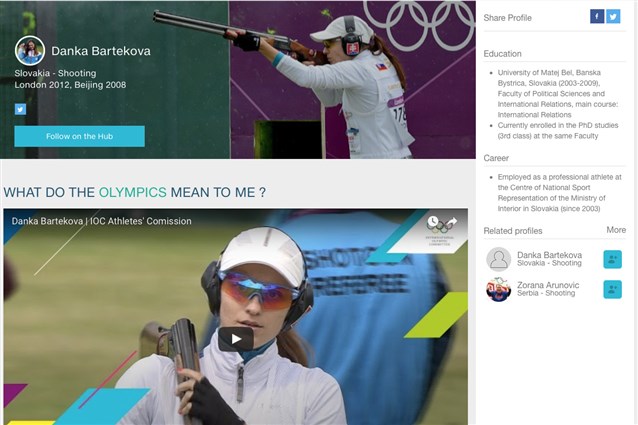Click the Serbia - Shooting text under Zorana
The width and height of the screenshot is (638, 425).
pos(546,293)
